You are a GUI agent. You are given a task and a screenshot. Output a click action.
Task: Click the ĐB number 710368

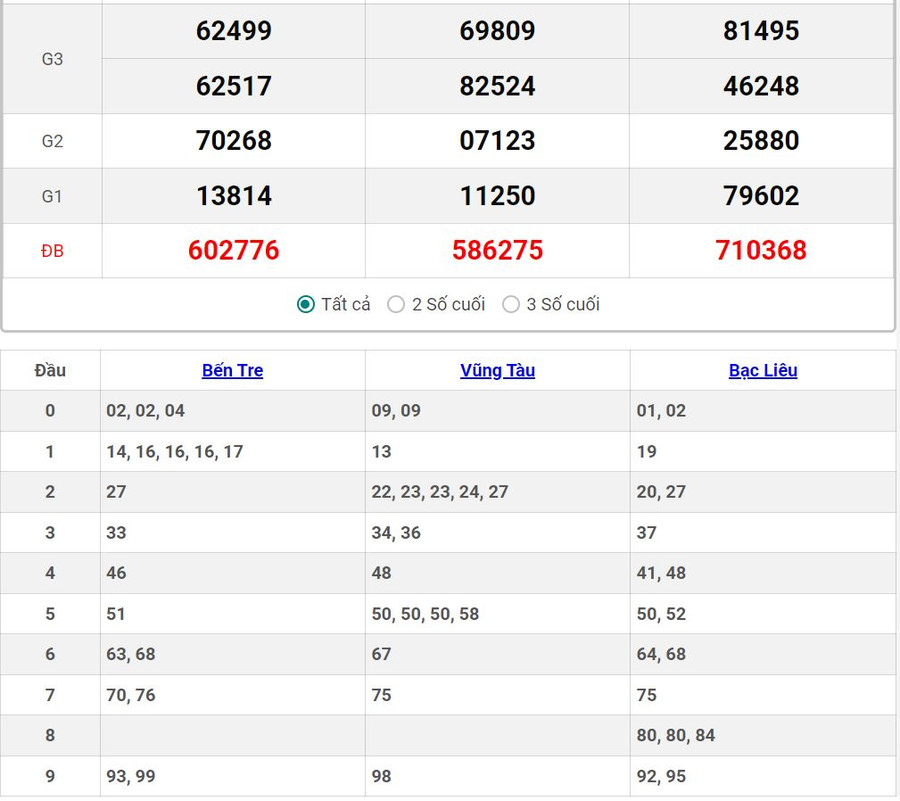pos(761,250)
